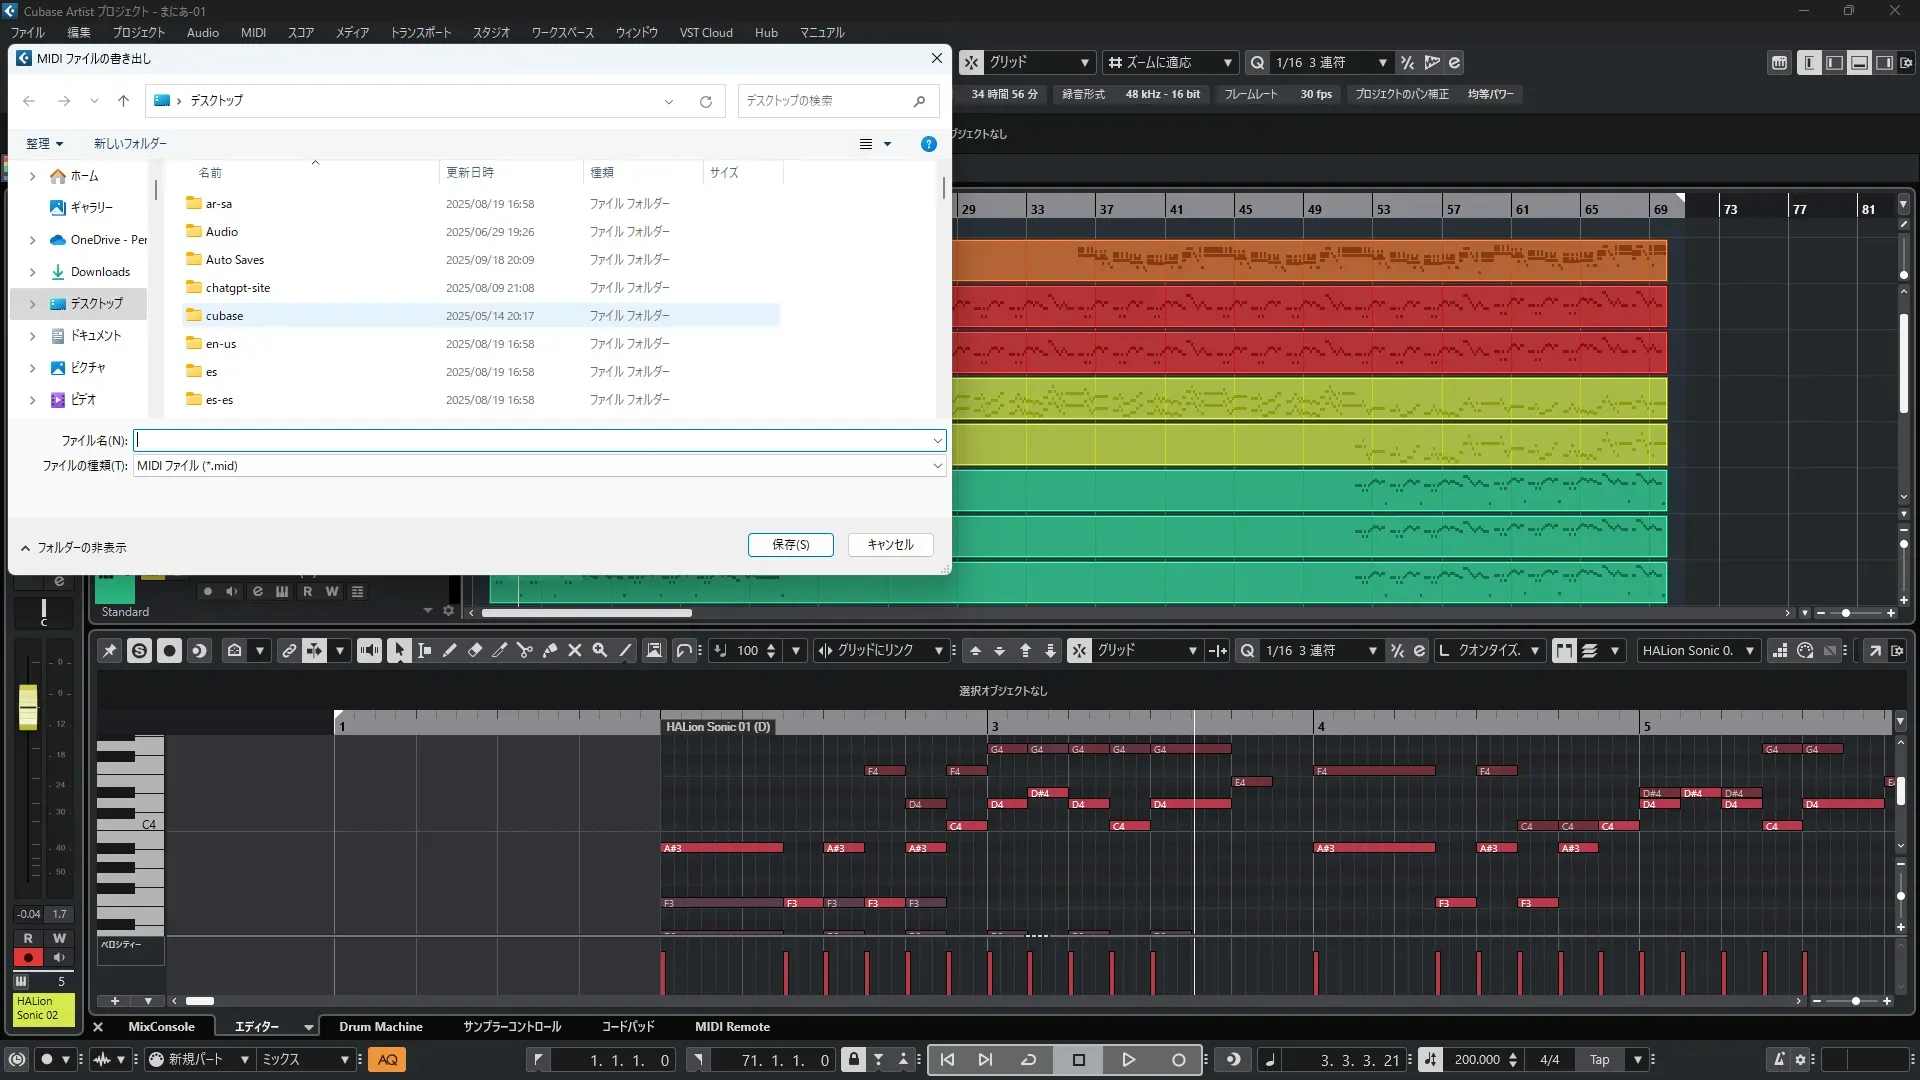Select the Erase tool in editor toolbar

pyautogui.click(x=475, y=651)
